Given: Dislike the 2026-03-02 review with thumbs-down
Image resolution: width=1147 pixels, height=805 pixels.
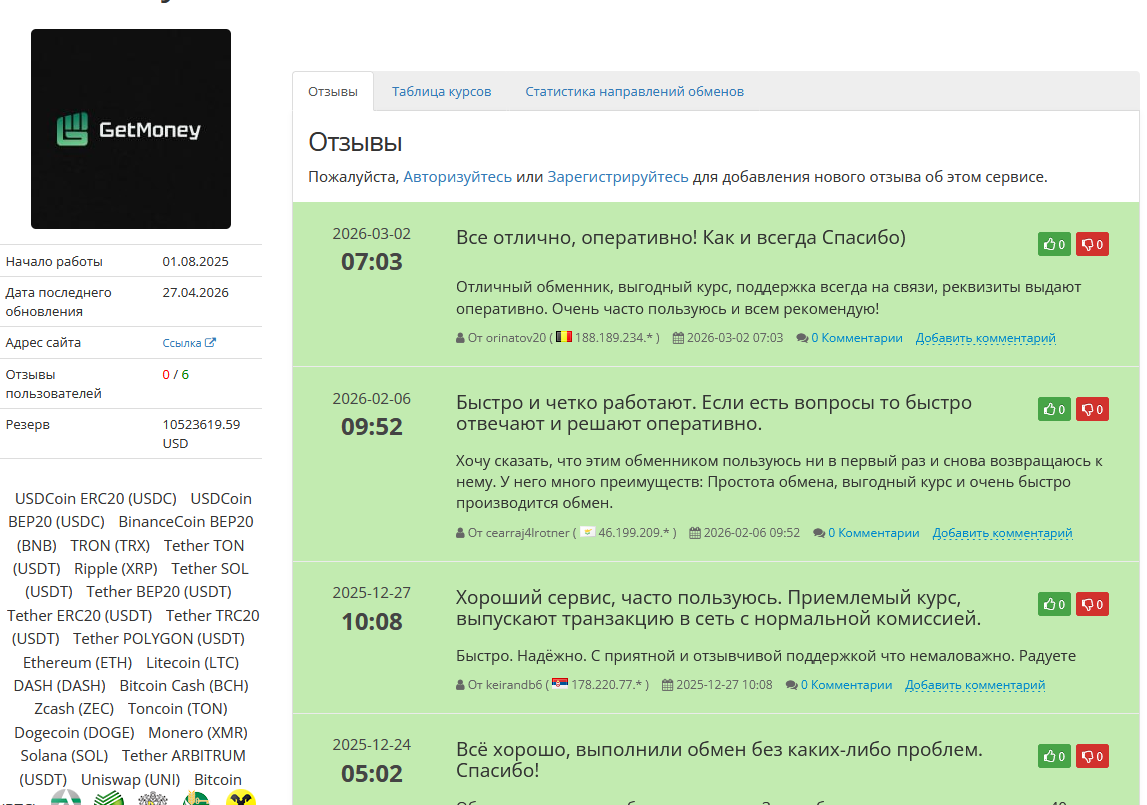Looking at the screenshot, I should point(1092,244).
